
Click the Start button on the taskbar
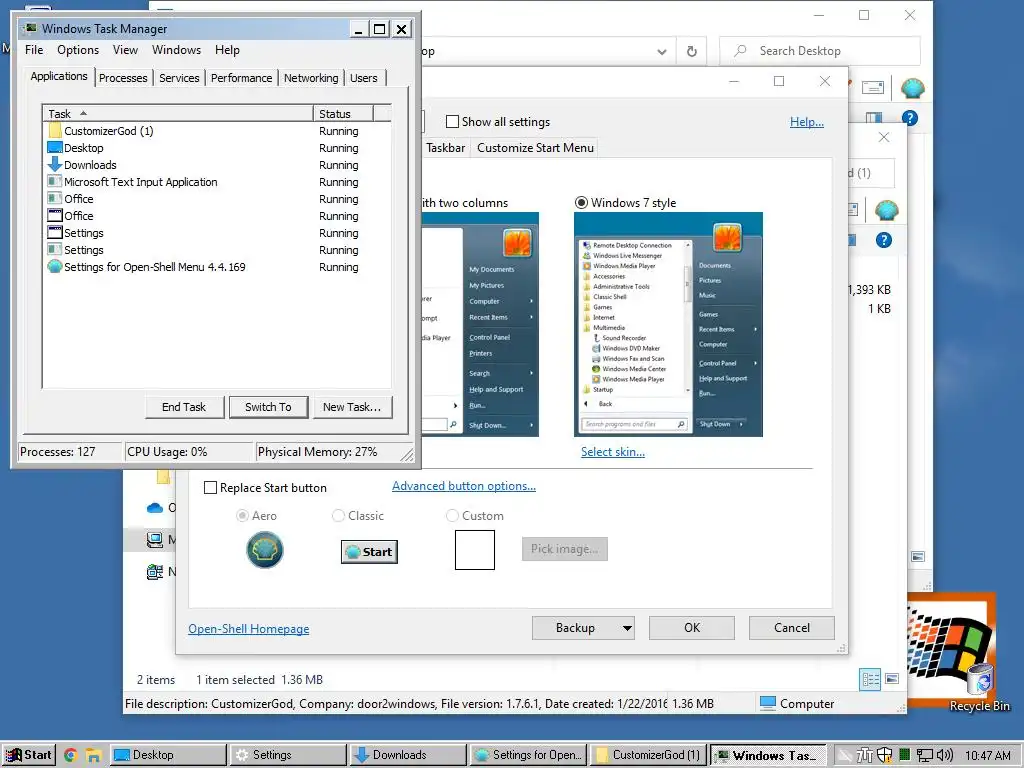click(29, 755)
